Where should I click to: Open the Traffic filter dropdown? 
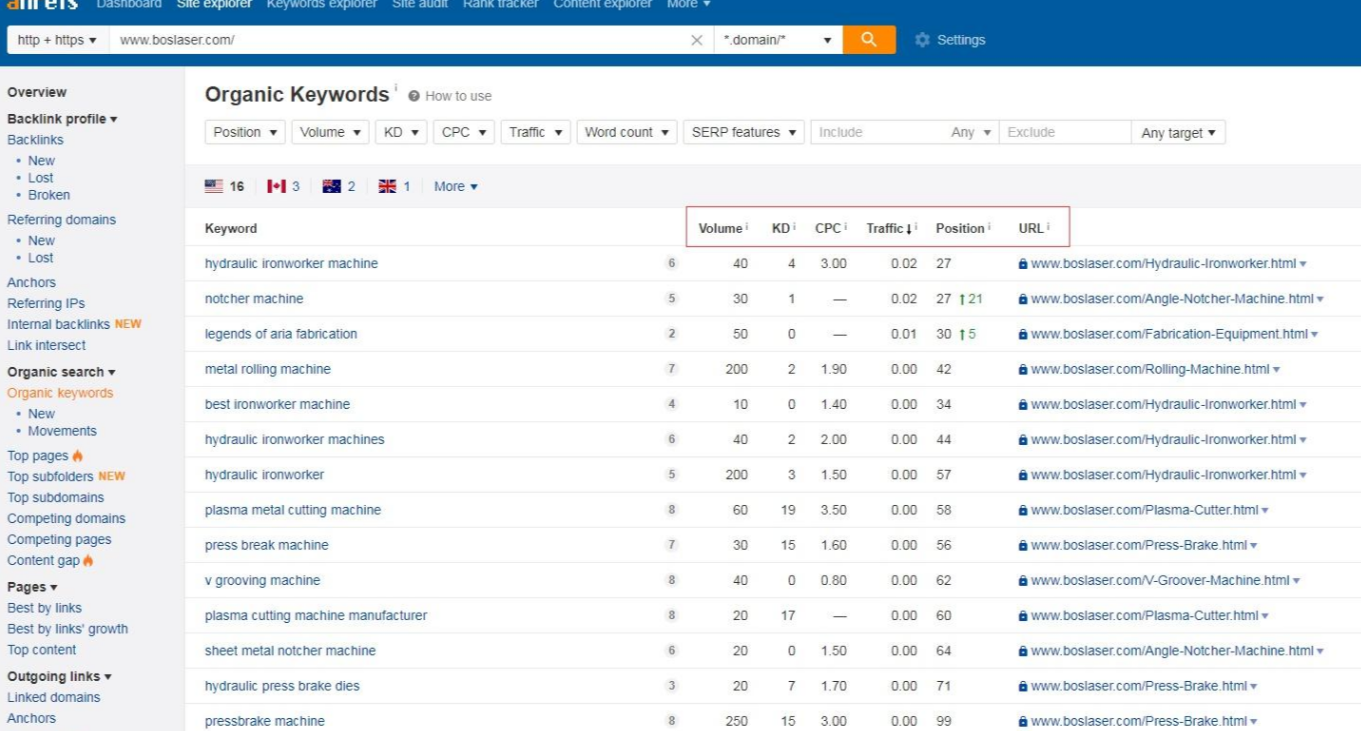(x=536, y=132)
